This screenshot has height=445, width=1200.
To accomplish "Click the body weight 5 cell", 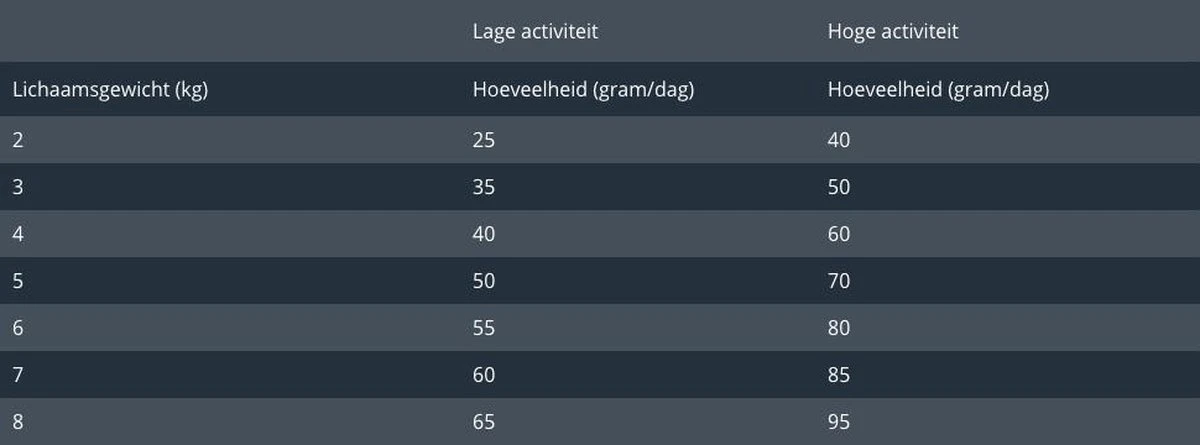I will pos(18,281).
